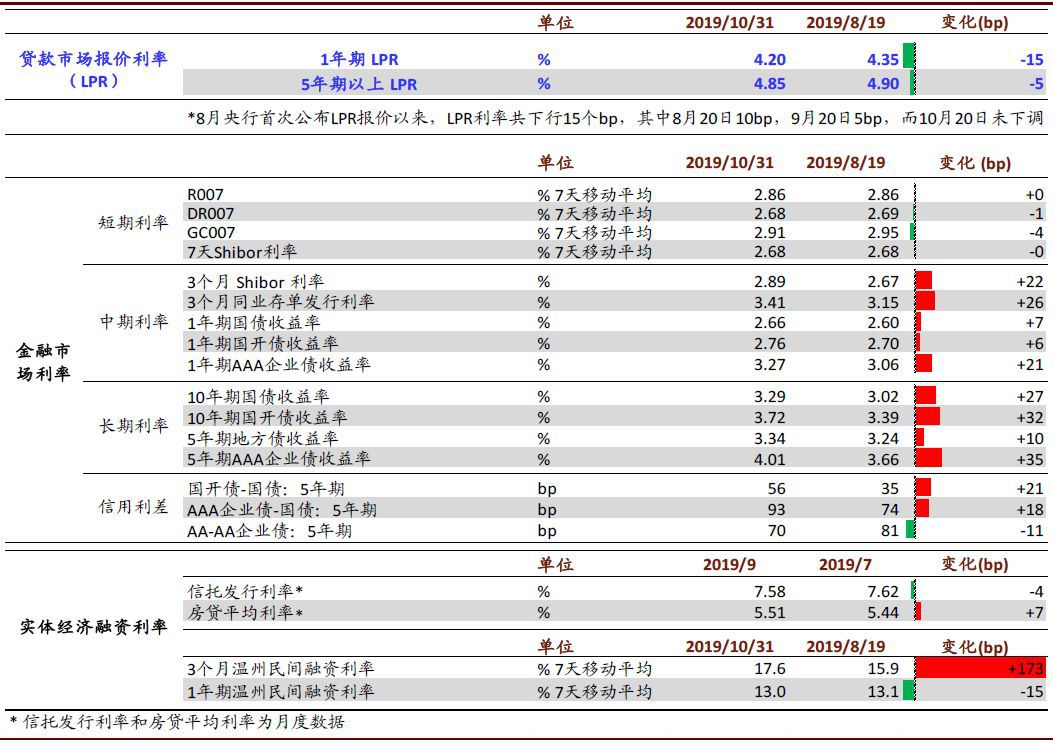The width and height of the screenshot is (1053, 743).
Task: Click the 长期利率 category label
Action: point(134,426)
